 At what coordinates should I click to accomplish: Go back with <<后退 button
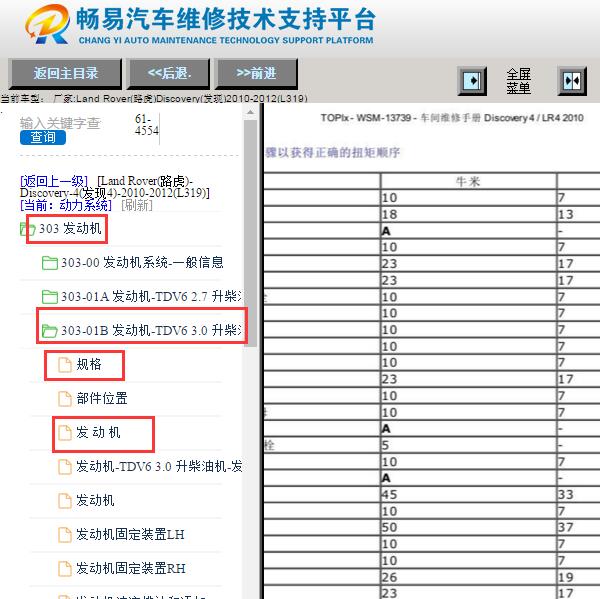pos(169,73)
